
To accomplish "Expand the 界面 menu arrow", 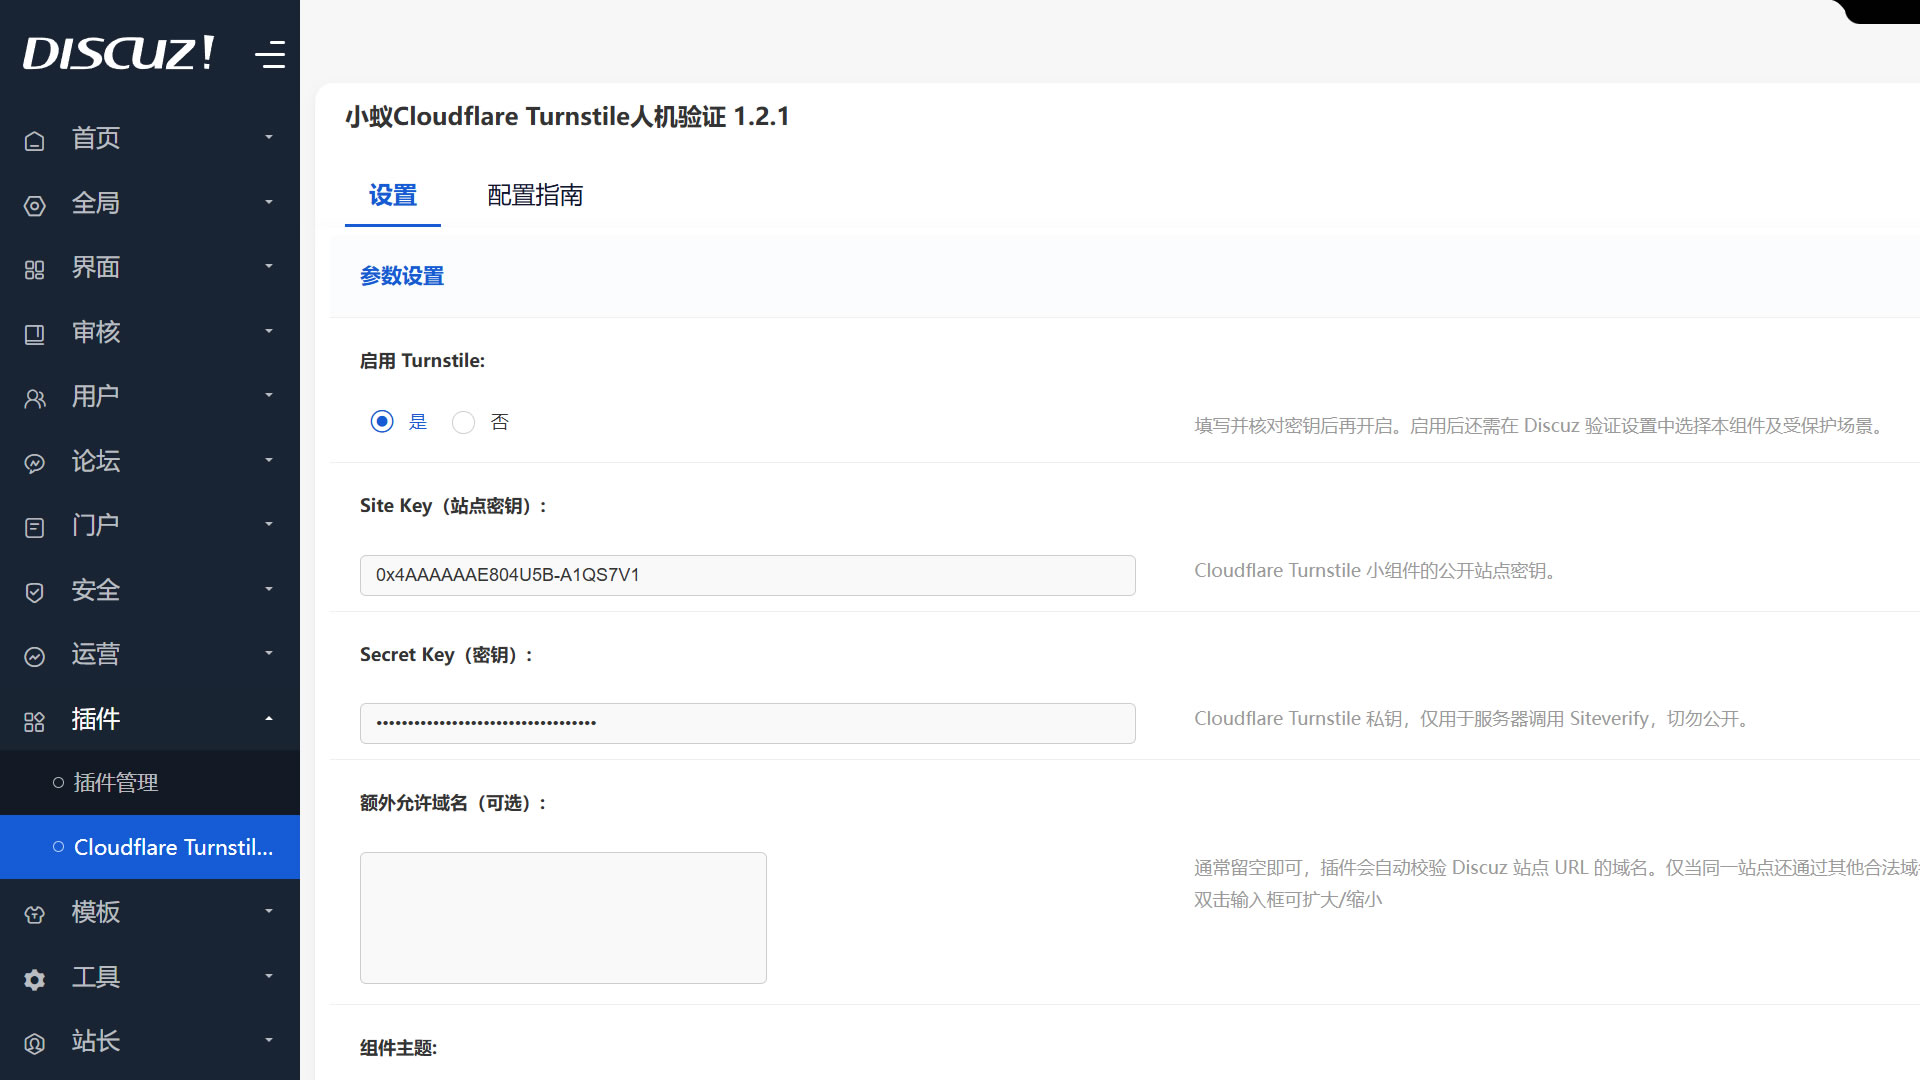I will click(x=268, y=266).
